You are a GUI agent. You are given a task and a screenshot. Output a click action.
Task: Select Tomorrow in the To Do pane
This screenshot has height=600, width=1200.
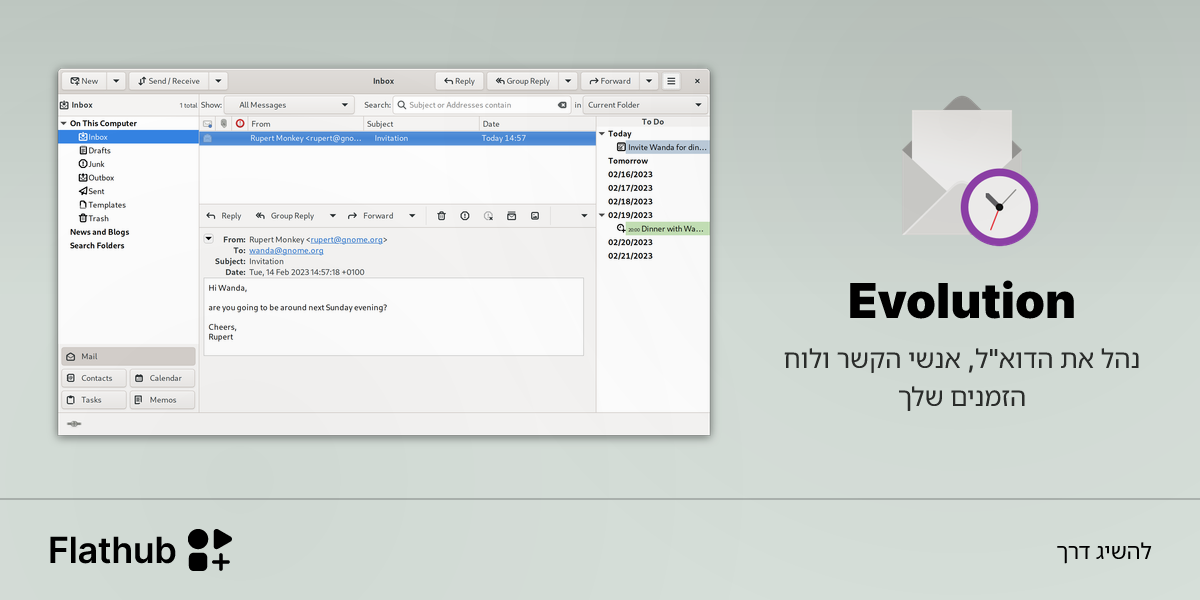[x=628, y=161]
